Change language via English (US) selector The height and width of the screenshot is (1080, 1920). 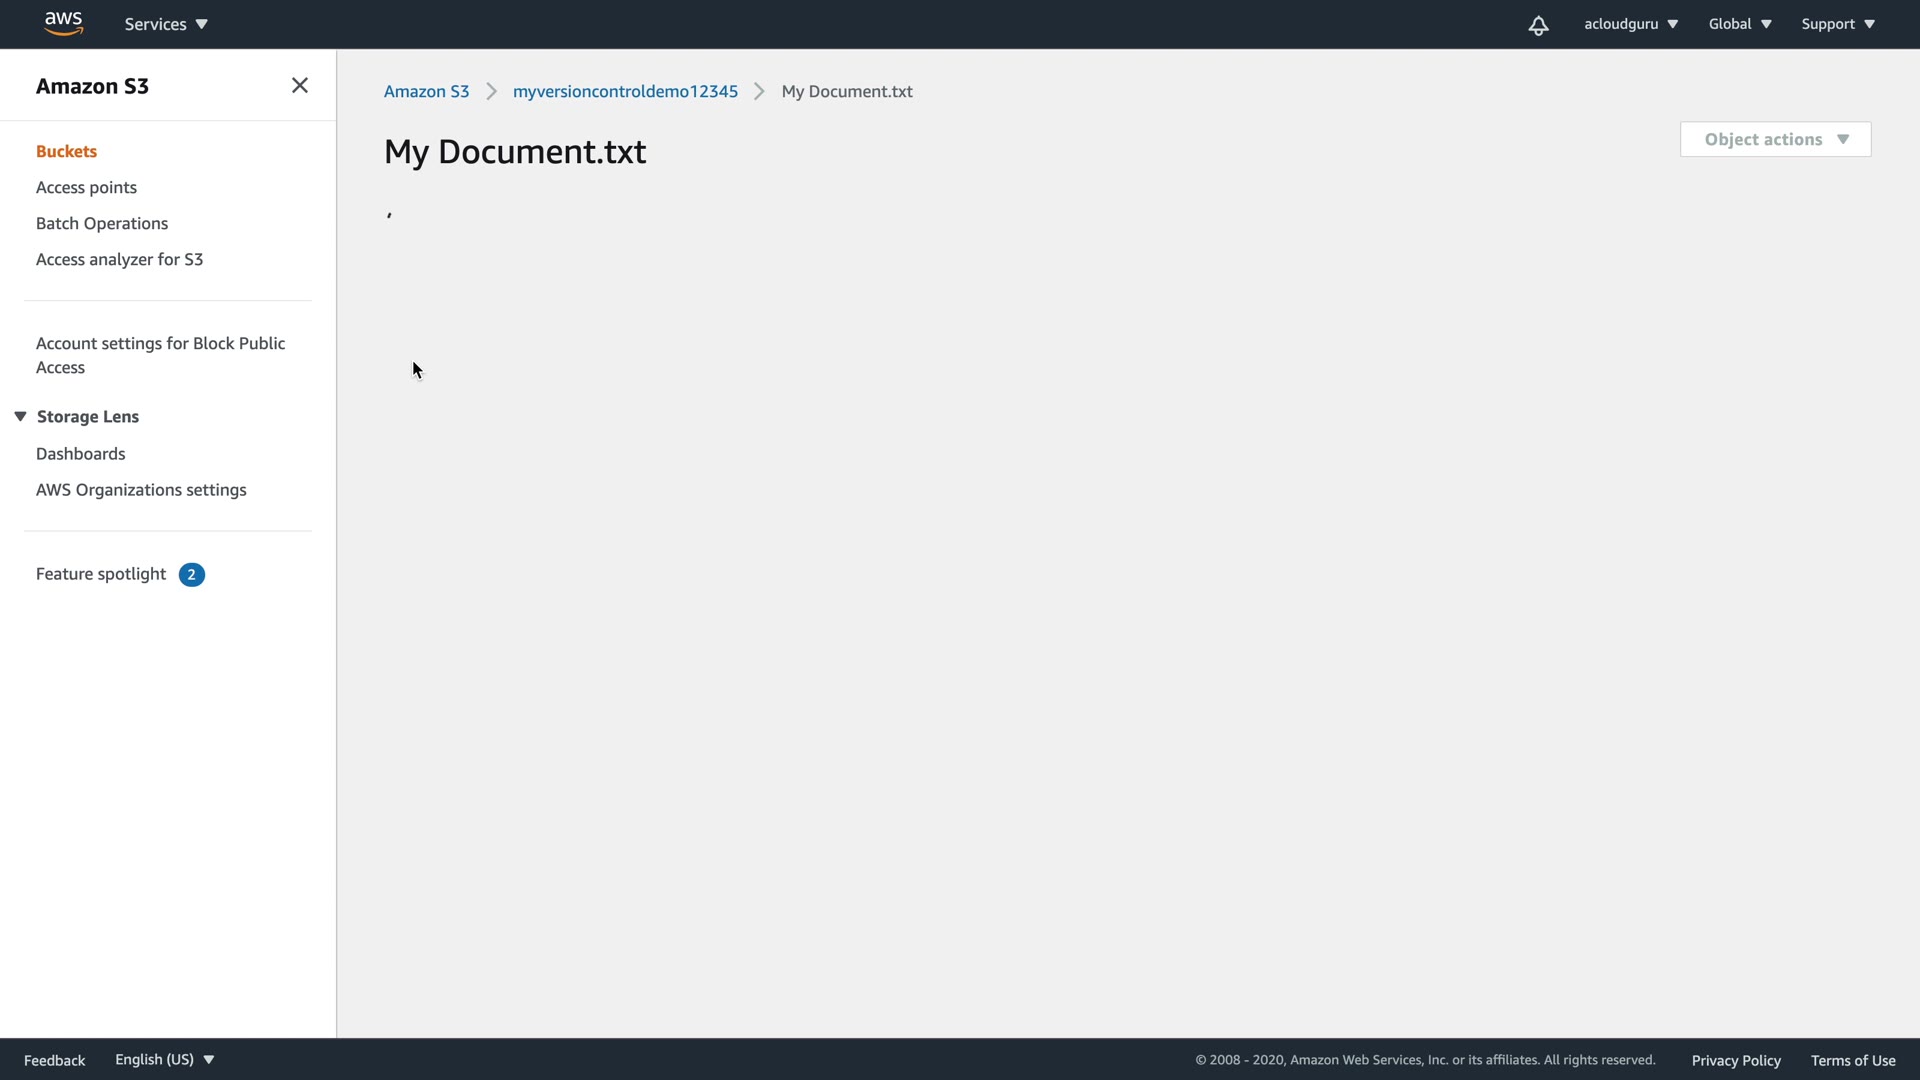(164, 1060)
